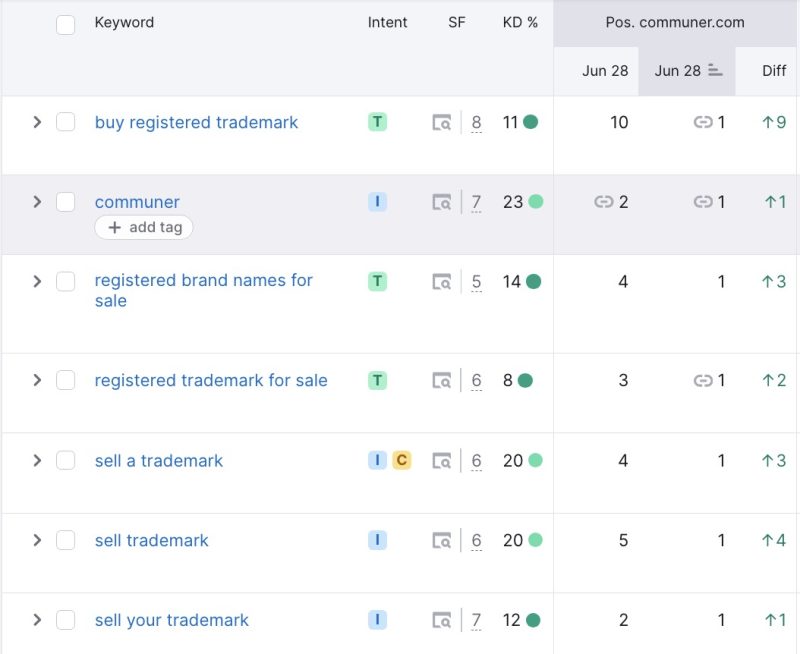The height and width of the screenshot is (654, 800).
Task: Click the KD dot for registered trademark for sale
Action: [525, 381]
